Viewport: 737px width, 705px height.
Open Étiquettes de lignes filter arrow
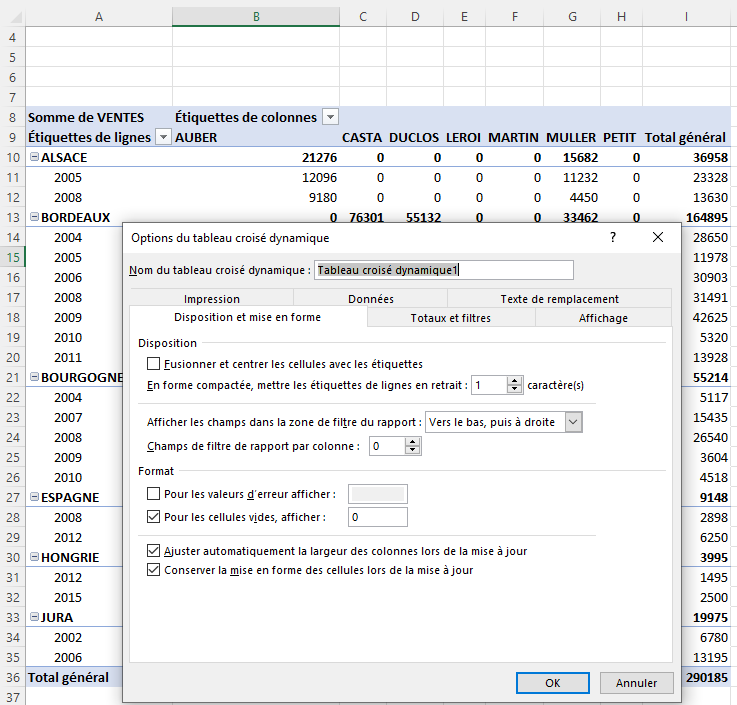coord(163,137)
